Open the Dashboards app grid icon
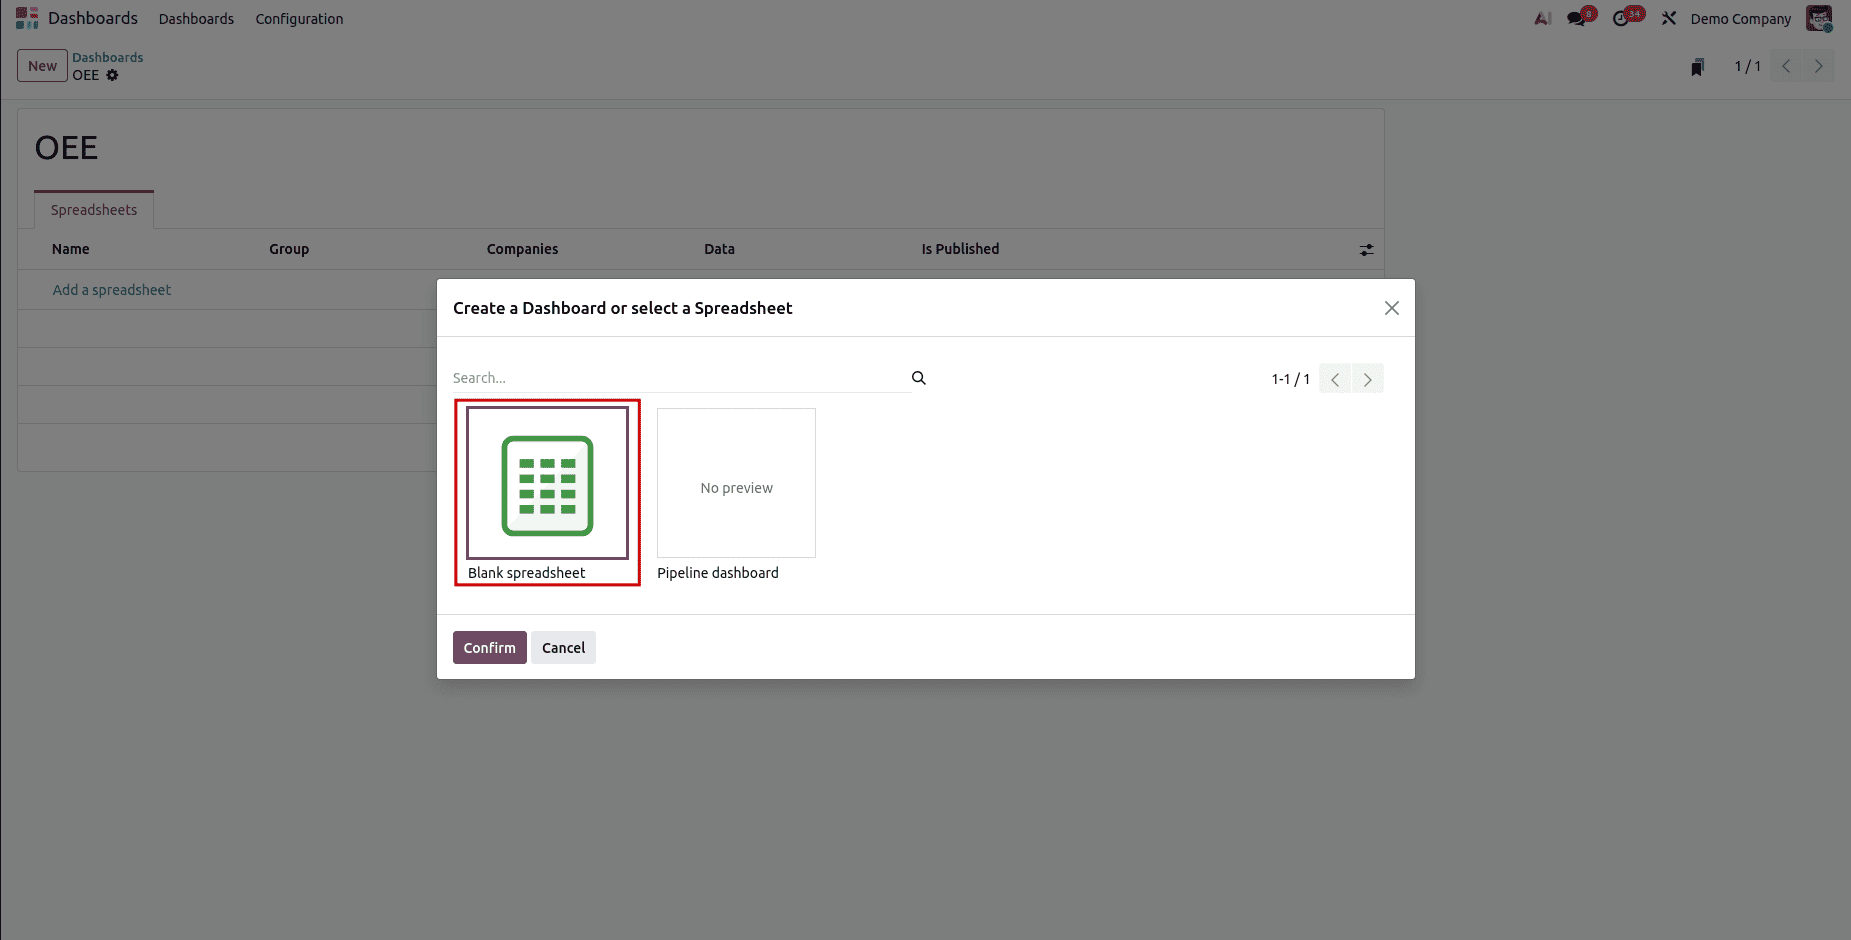 click(26, 17)
